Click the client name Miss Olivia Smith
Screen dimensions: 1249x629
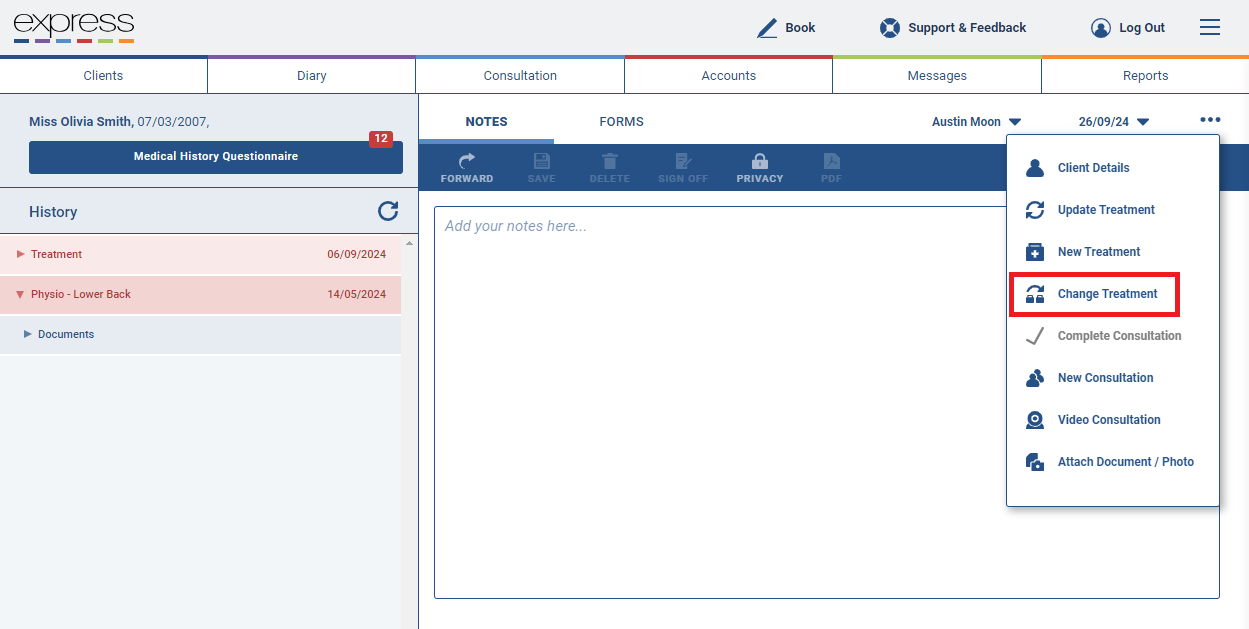80,122
